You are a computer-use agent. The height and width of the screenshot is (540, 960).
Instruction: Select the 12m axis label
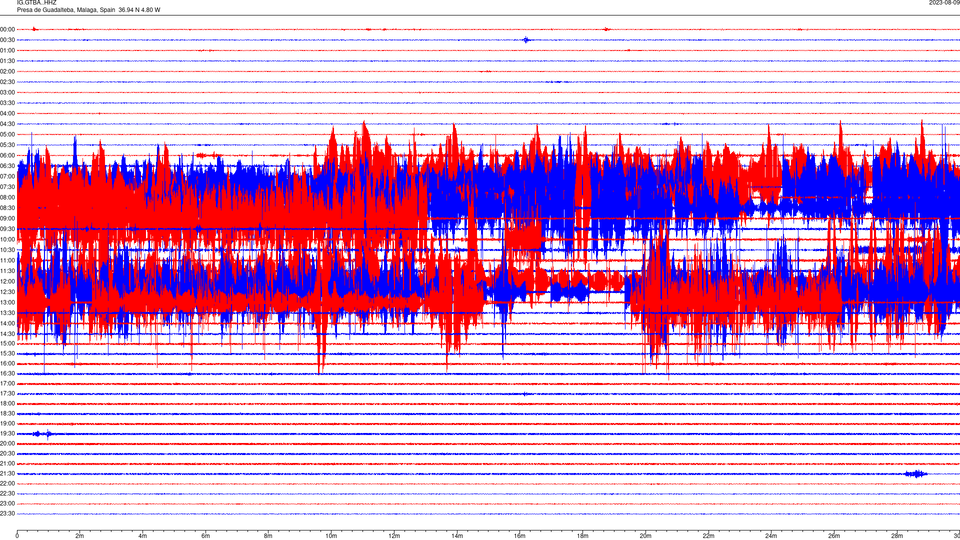pyautogui.click(x=394, y=536)
